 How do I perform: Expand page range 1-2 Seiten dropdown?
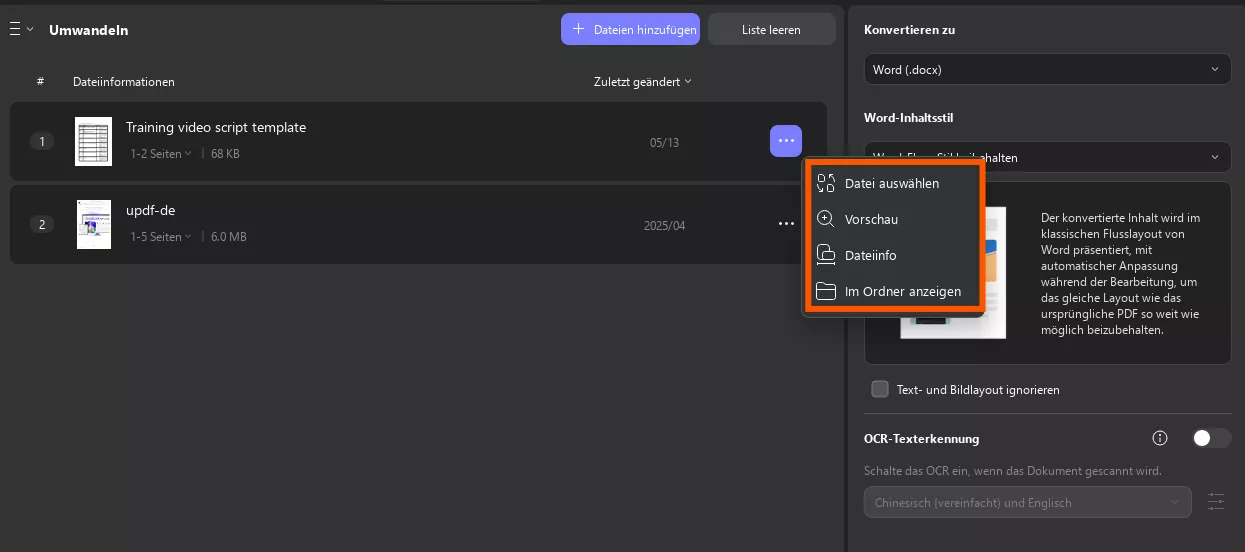tap(161, 154)
